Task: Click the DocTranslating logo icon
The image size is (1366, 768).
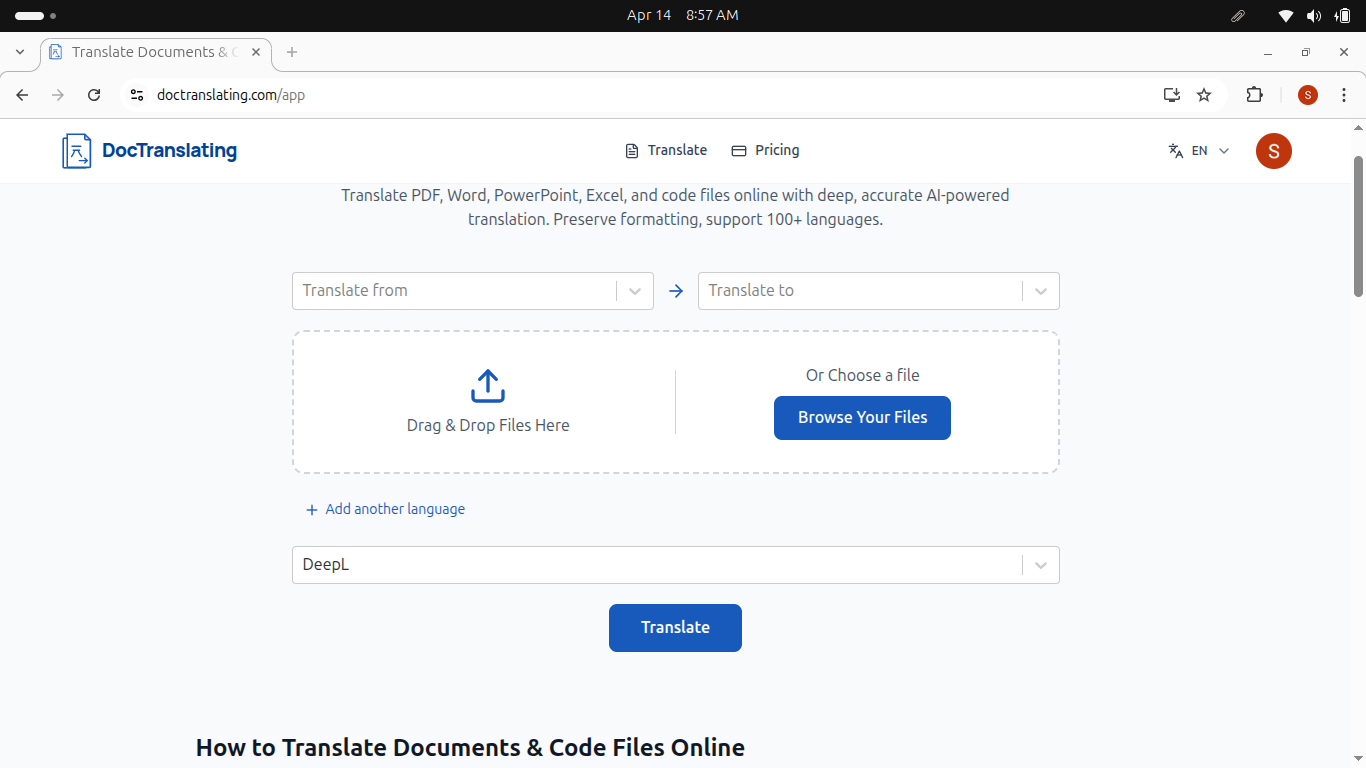Action: [75, 151]
